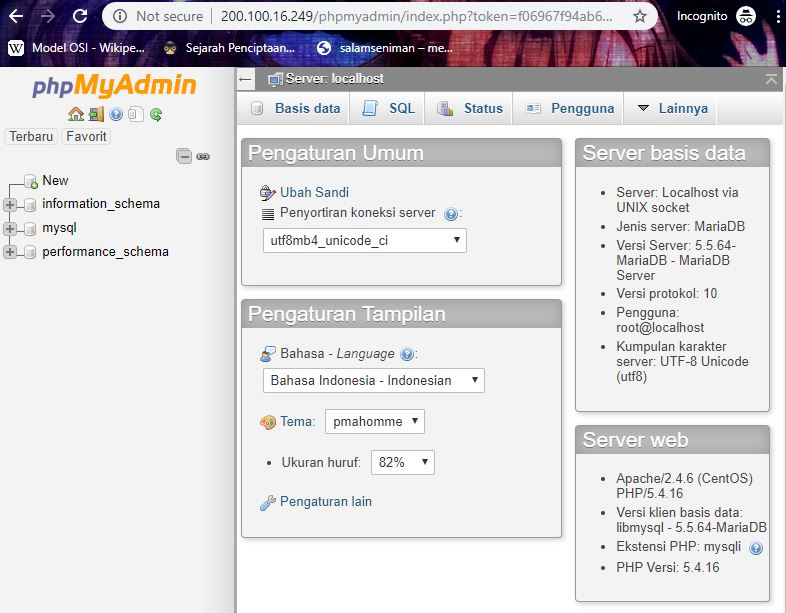Collapse all navigation tree items icon
The image size is (786, 613).
[183, 156]
